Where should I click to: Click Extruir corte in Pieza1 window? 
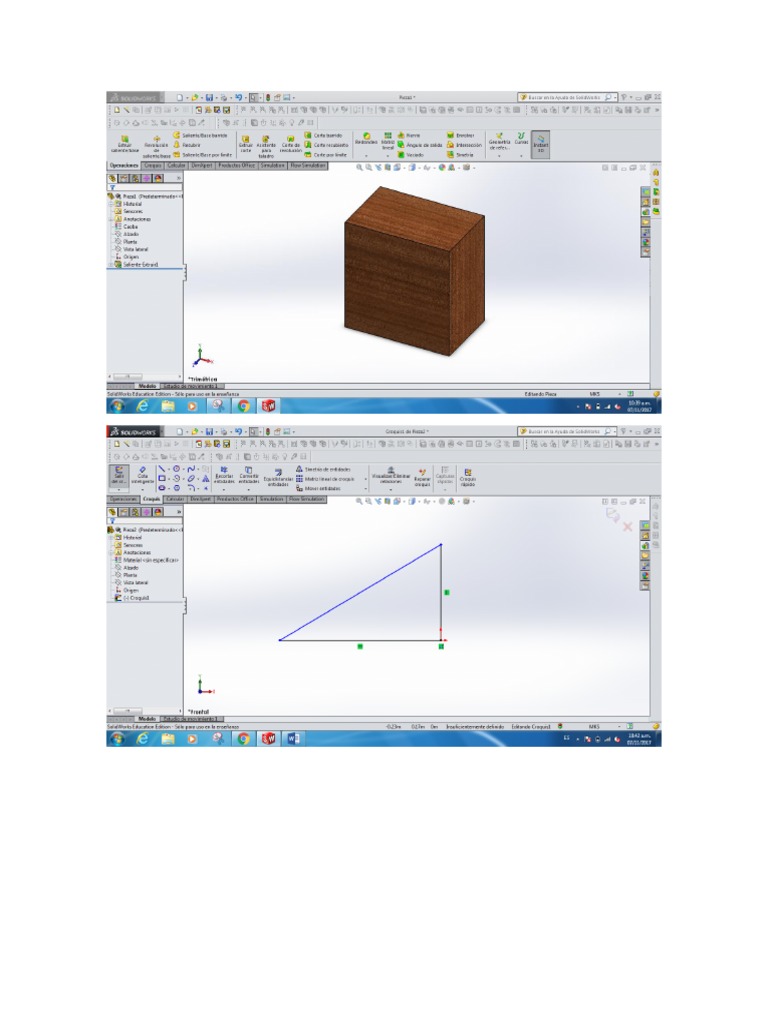[x=246, y=145]
